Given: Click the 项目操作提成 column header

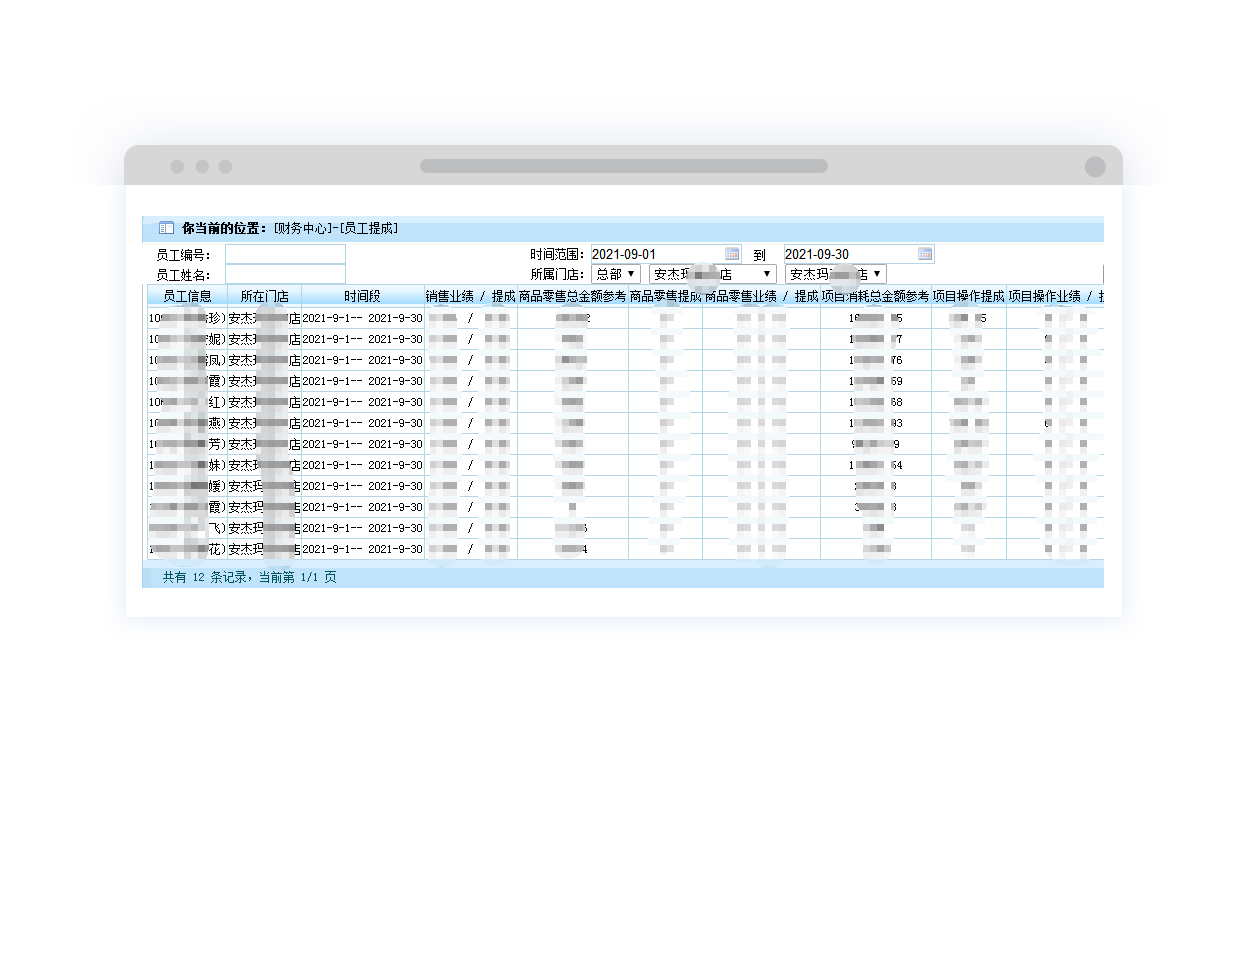Looking at the screenshot, I should click(x=968, y=296).
